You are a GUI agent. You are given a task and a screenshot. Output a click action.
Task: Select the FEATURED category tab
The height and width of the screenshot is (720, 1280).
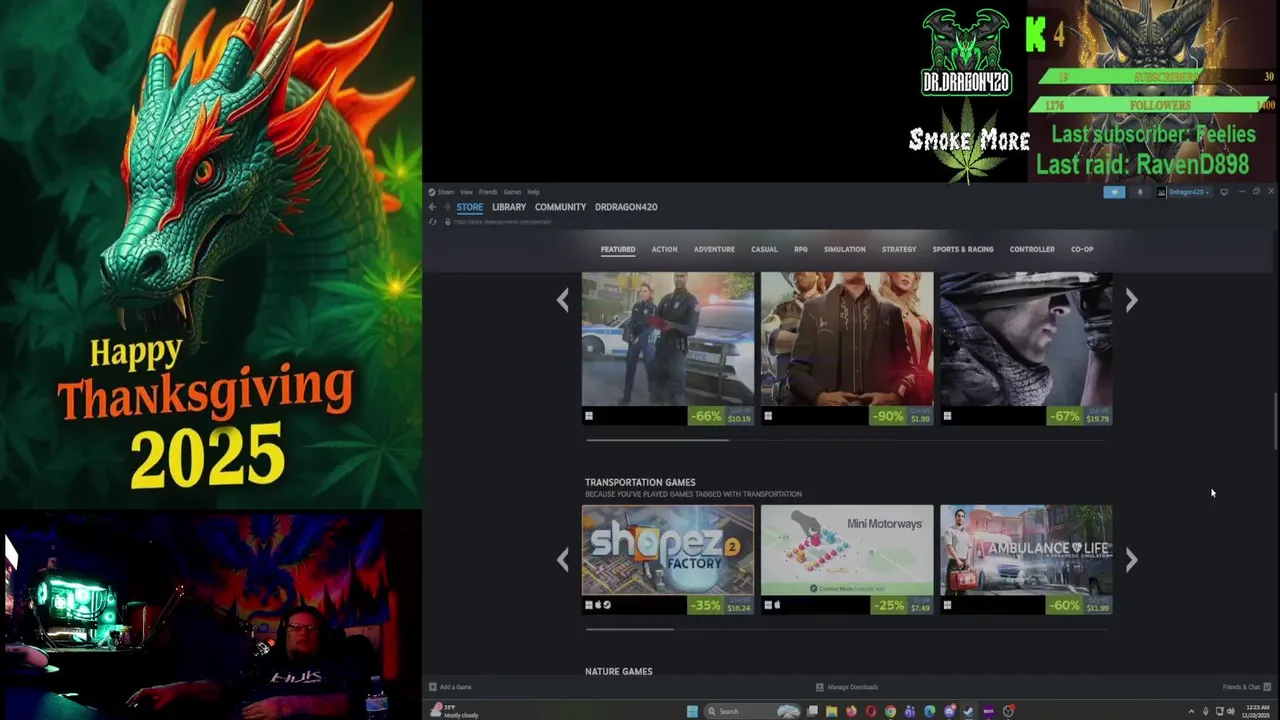tap(618, 249)
